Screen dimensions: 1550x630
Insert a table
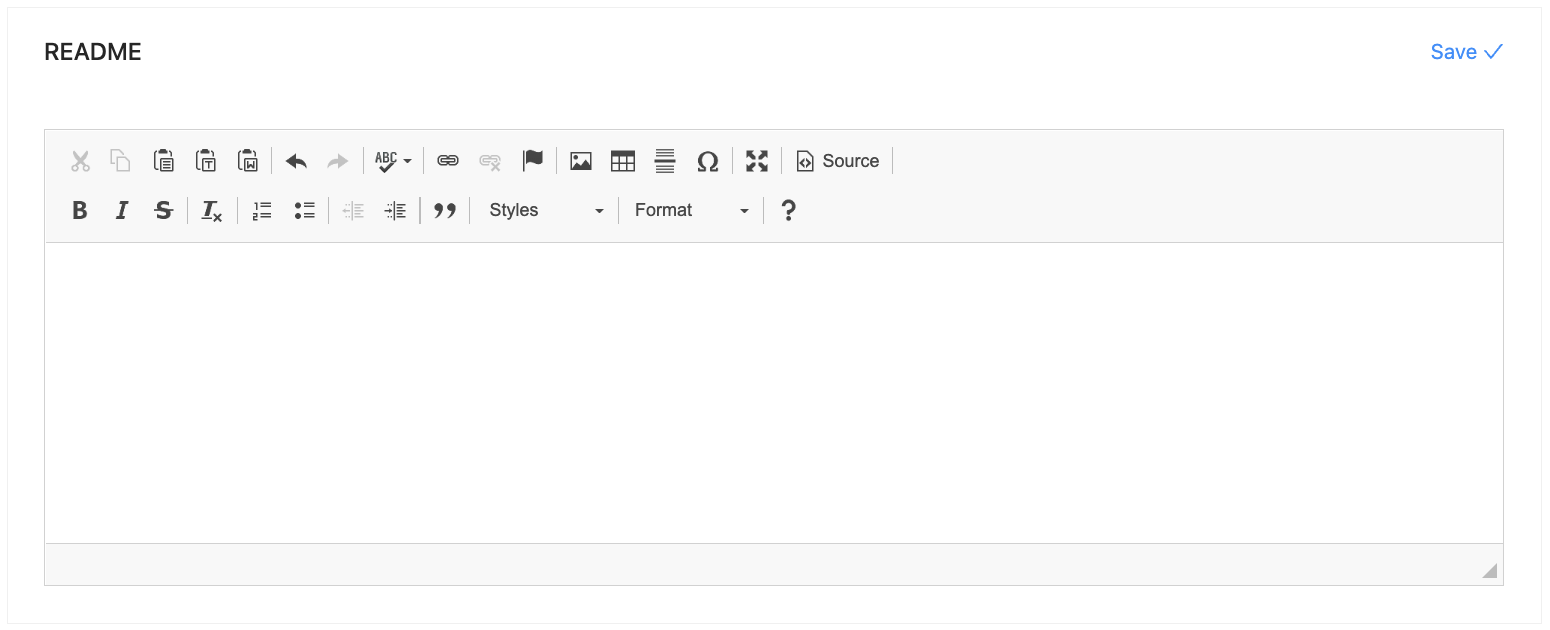(623, 160)
